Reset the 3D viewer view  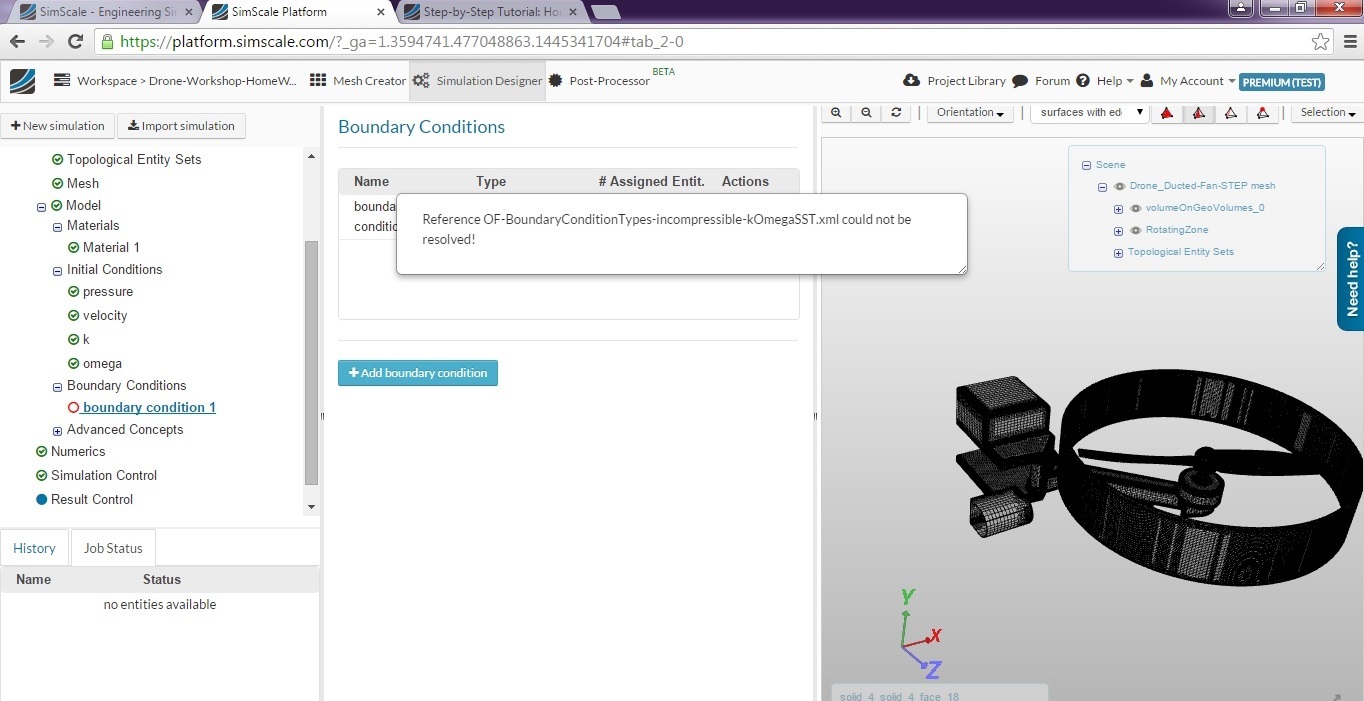point(896,113)
